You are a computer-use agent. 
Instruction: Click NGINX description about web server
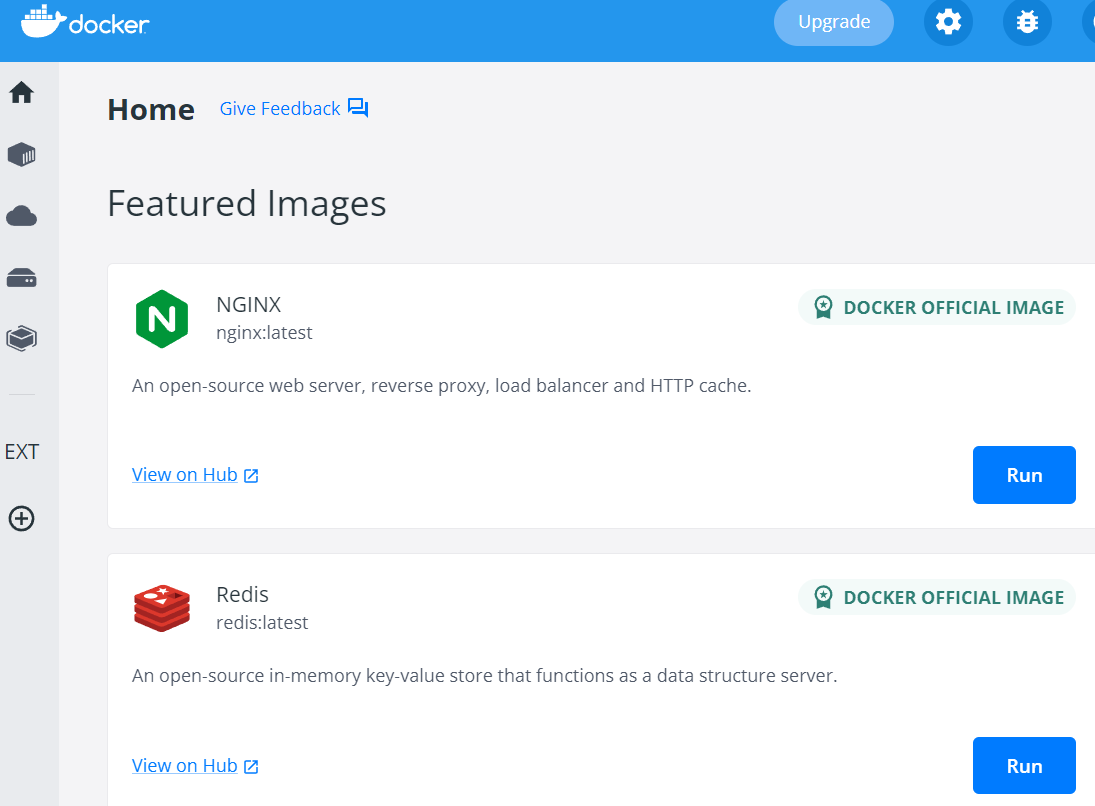coord(441,386)
